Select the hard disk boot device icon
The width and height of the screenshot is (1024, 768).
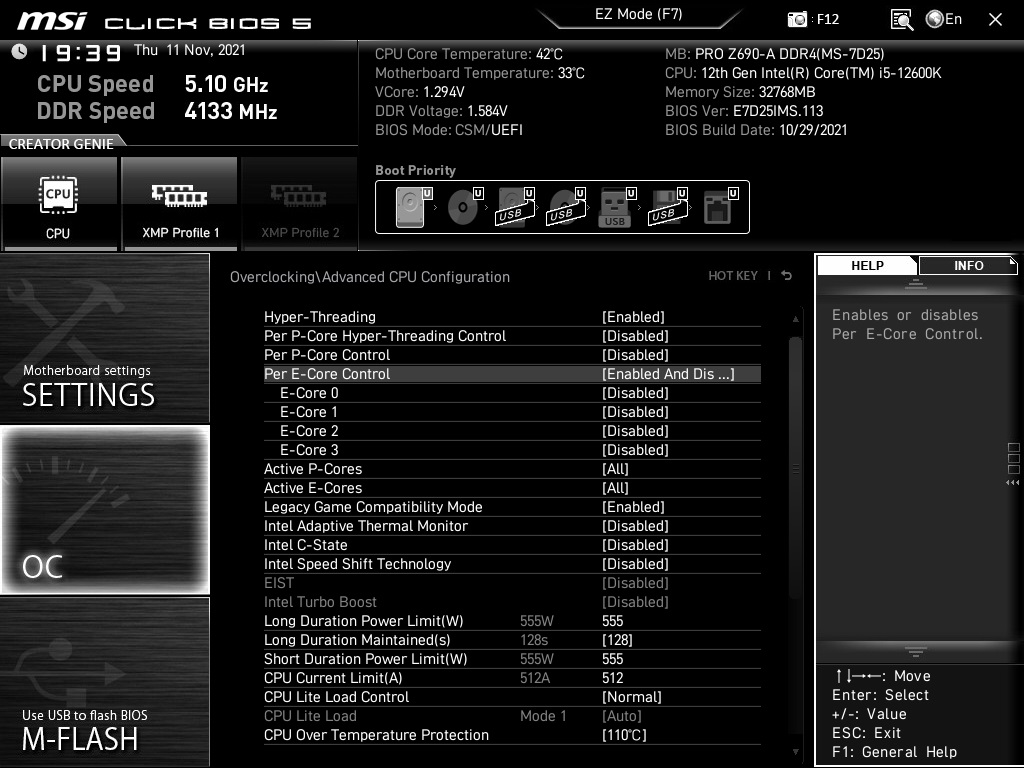point(413,207)
